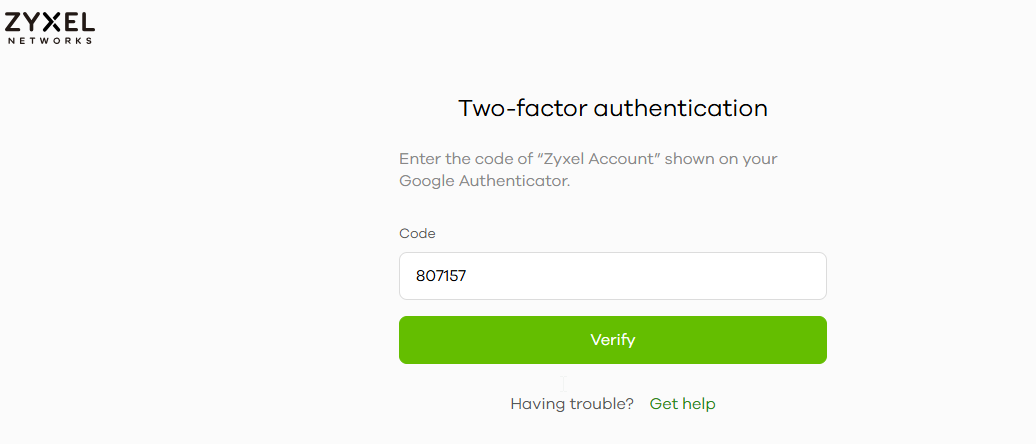
Task: Click the "Verify" text label on the button
Action: pos(612,340)
